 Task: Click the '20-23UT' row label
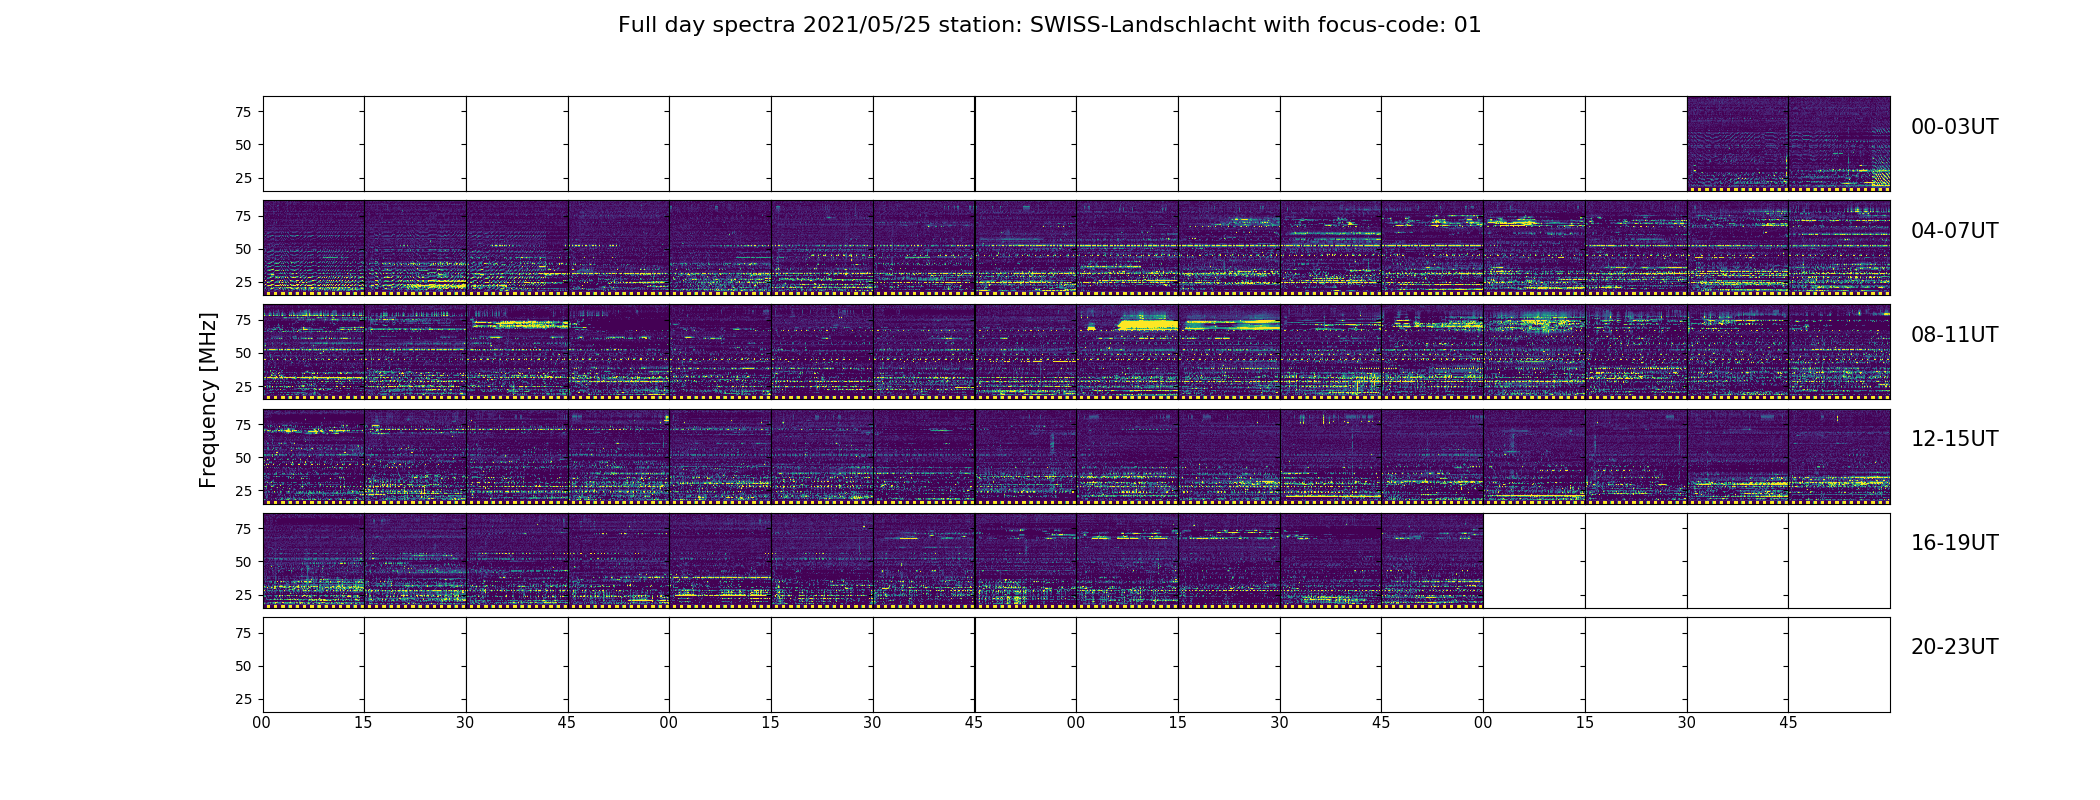[x=1954, y=647]
